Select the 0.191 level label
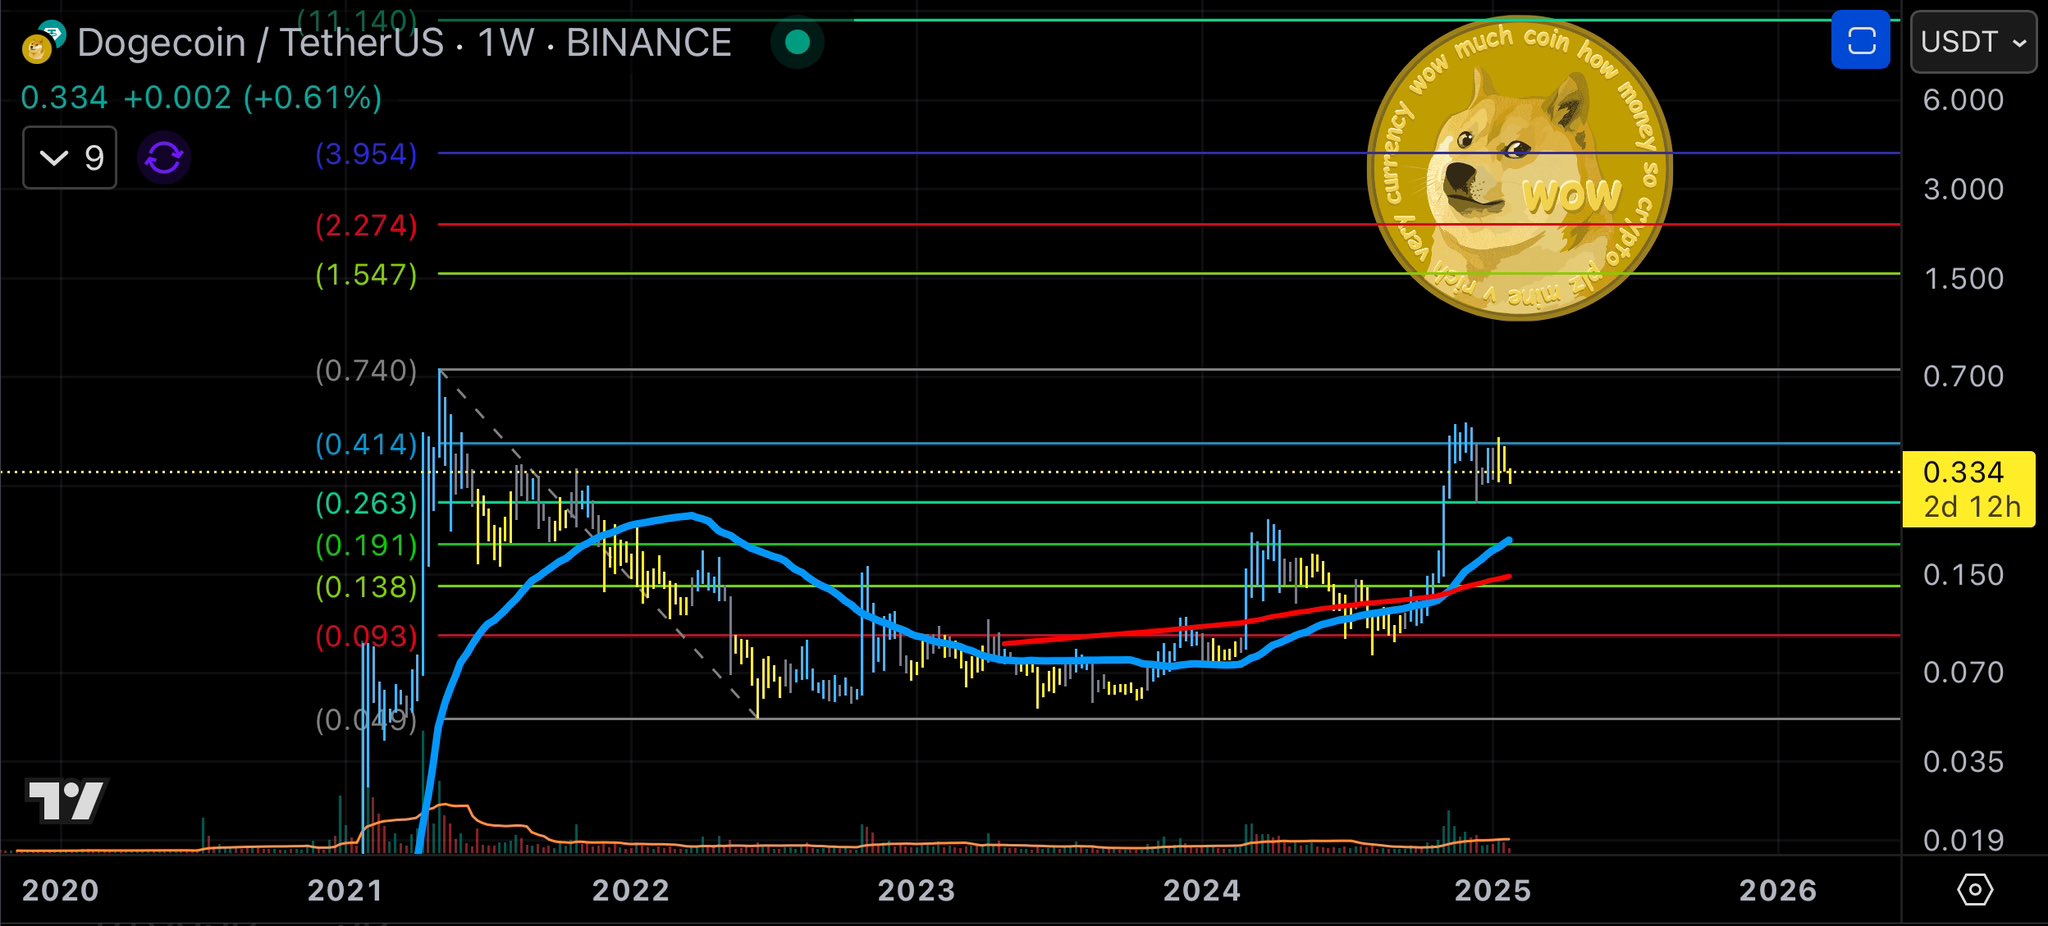The image size is (2048, 926). [x=366, y=545]
